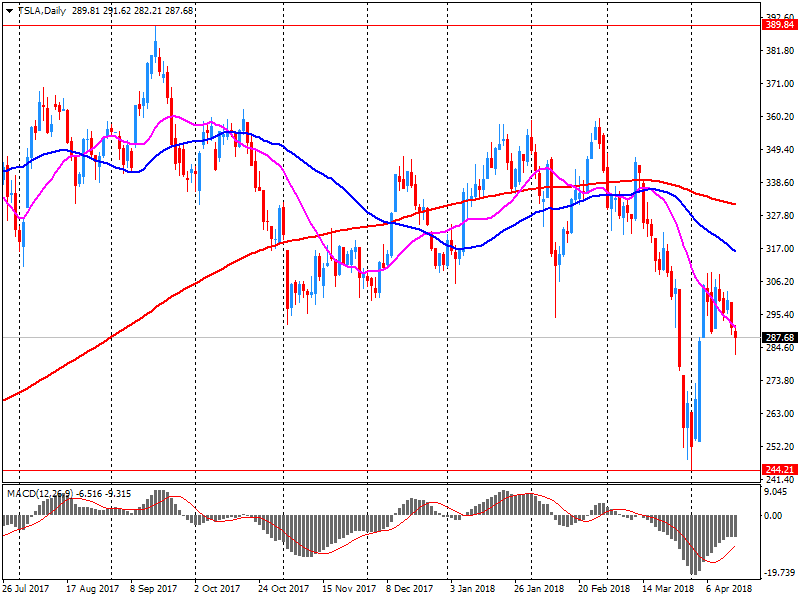Click the 8 Sep 2017 date label
The width and height of the screenshot is (800, 600).
point(153,589)
